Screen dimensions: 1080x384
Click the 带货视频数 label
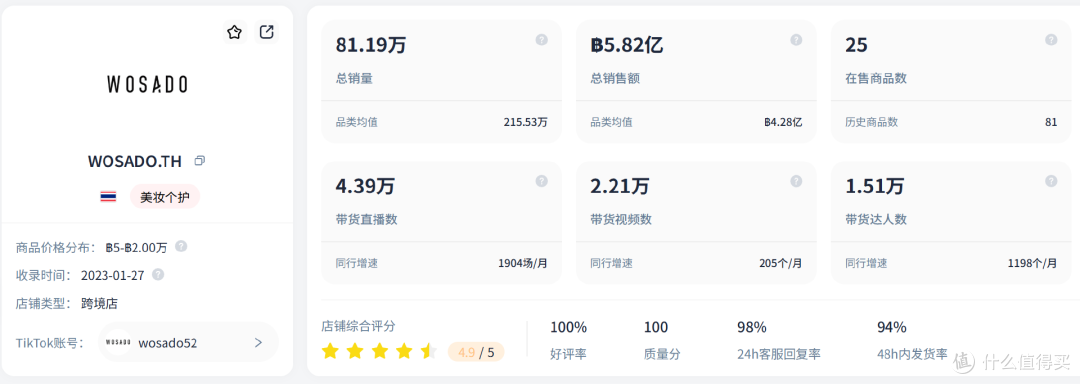coord(621,220)
